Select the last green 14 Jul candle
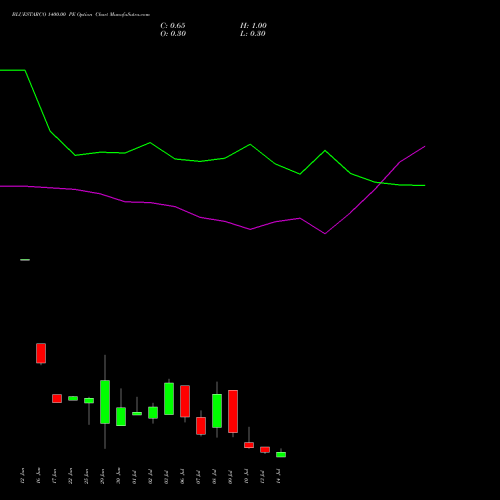500x500 pixels. point(281,455)
